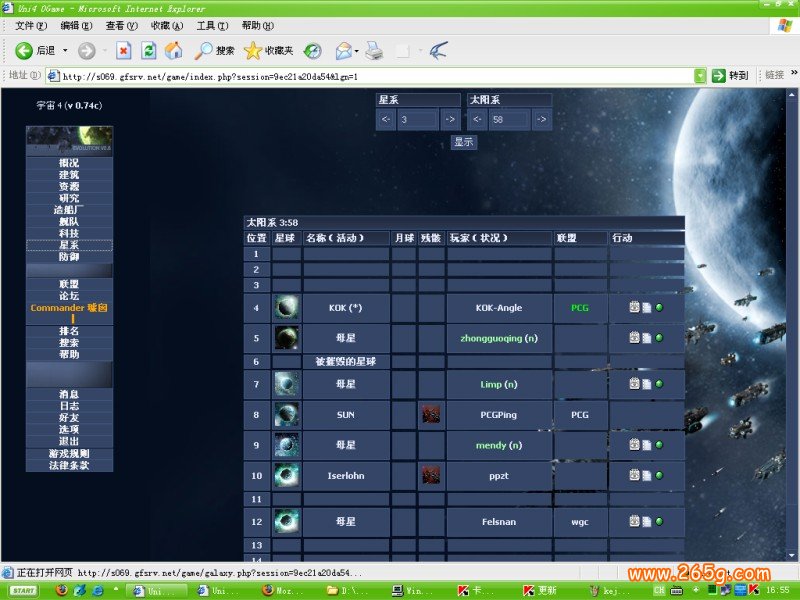Open the 收藏(A) favorites menu

pyautogui.click(x=166, y=25)
